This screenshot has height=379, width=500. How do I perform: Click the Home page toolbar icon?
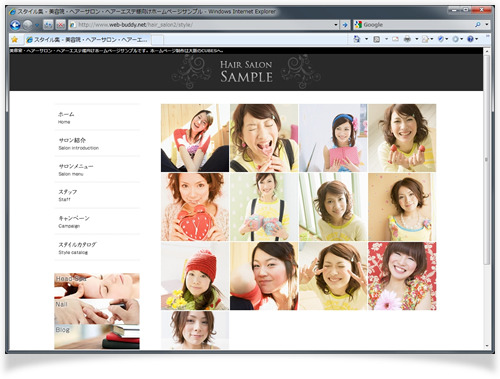(357, 39)
